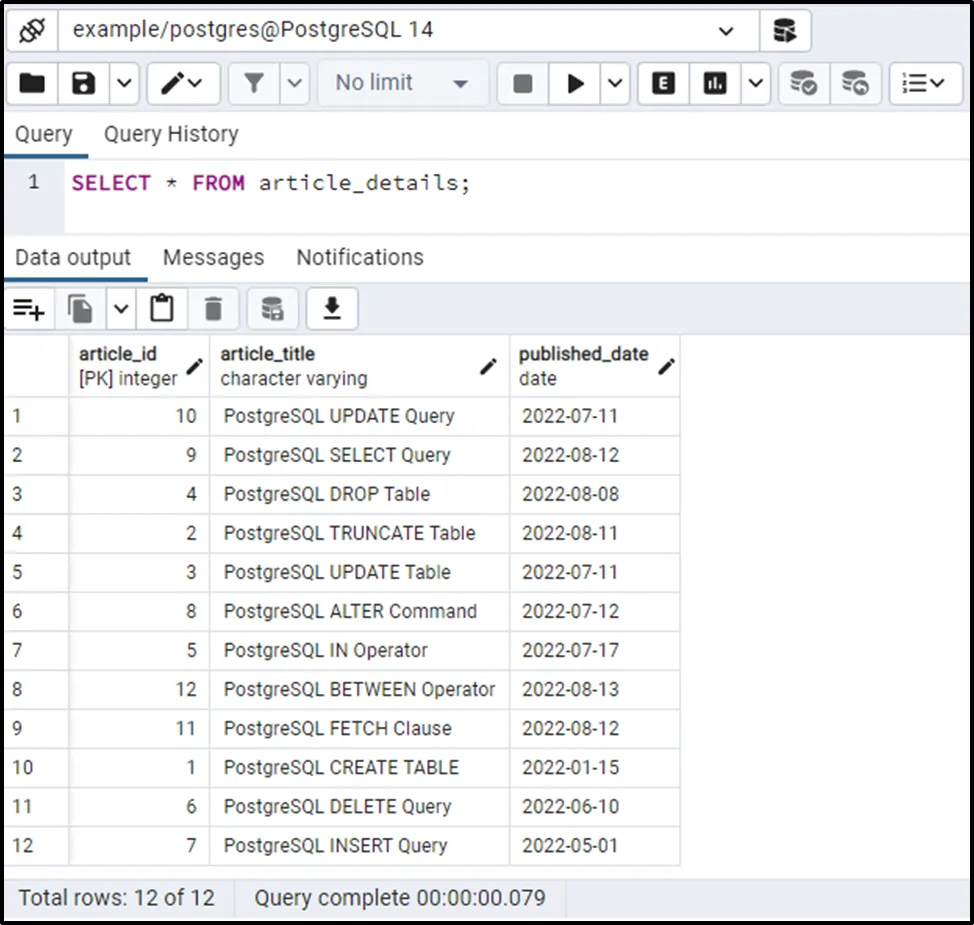The image size is (974, 925).
Task: Select the Notifications tab
Action: pos(360,257)
